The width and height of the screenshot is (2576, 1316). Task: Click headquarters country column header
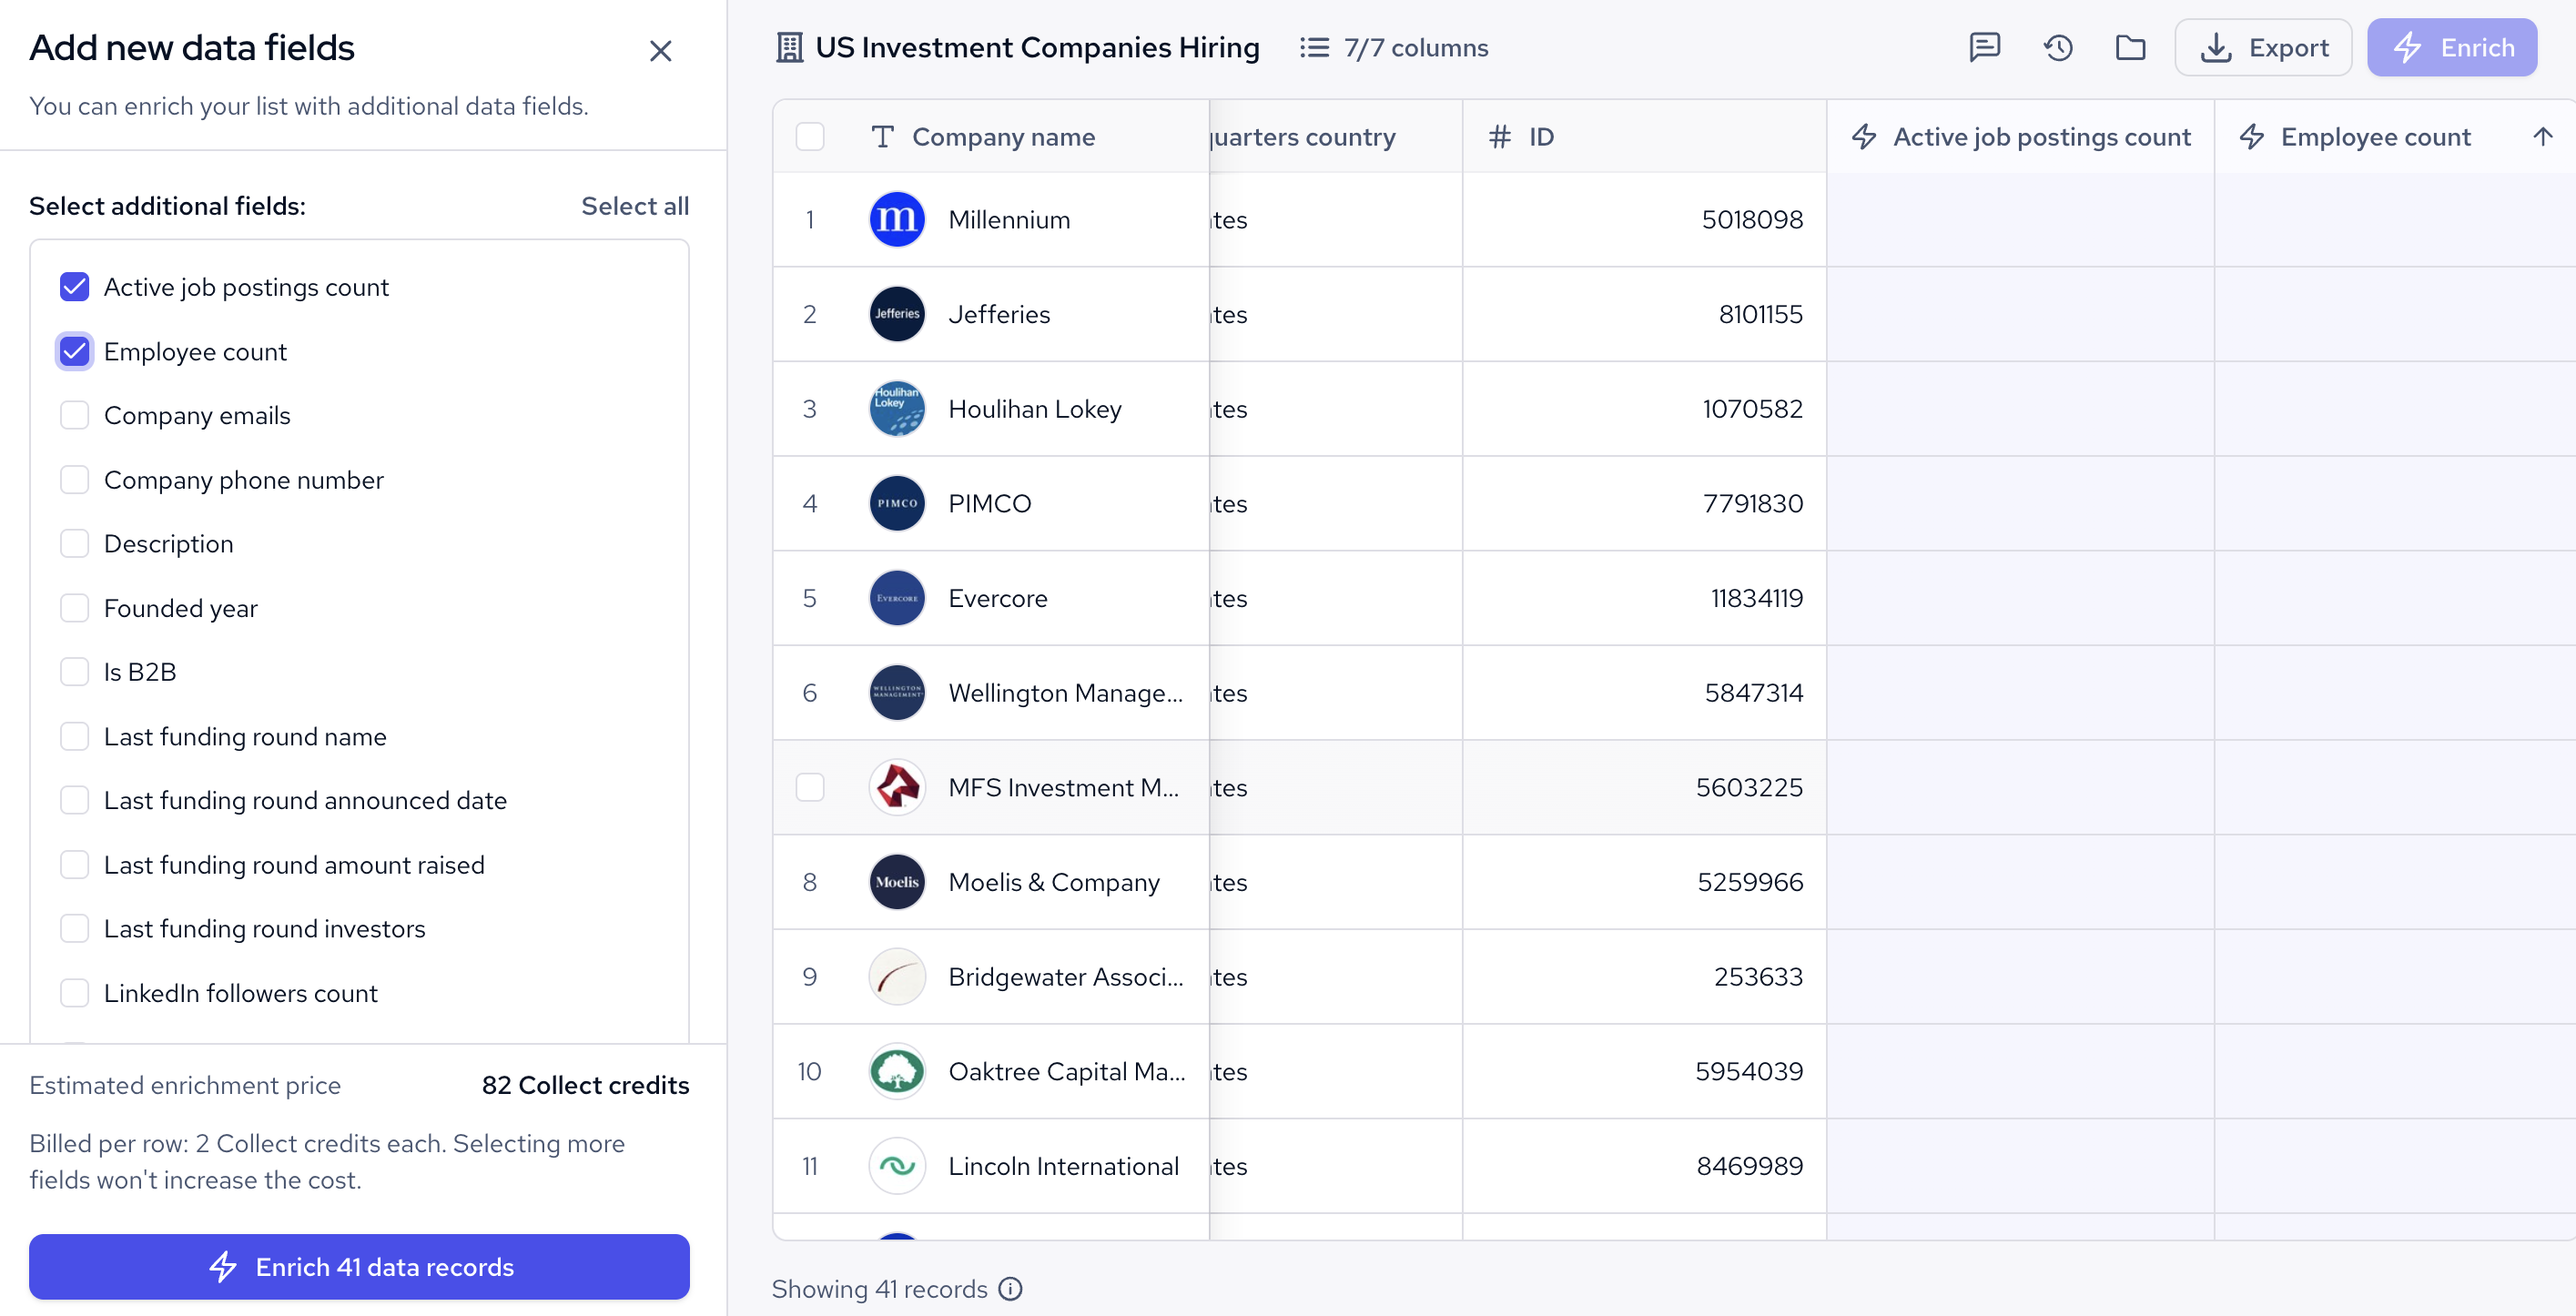tap(1335, 136)
